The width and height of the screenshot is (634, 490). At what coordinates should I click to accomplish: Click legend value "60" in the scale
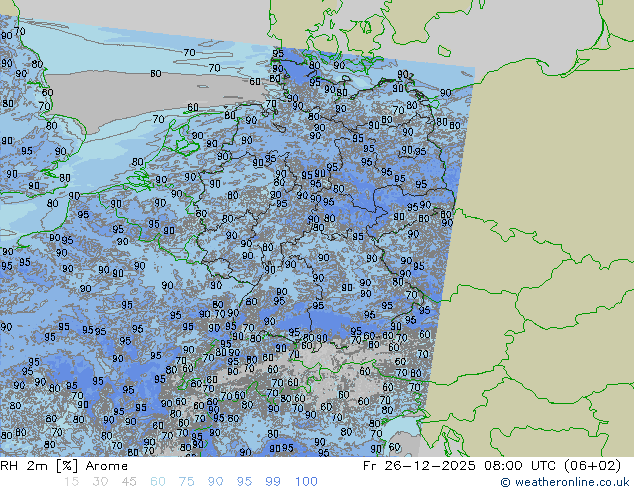click(158, 482)
